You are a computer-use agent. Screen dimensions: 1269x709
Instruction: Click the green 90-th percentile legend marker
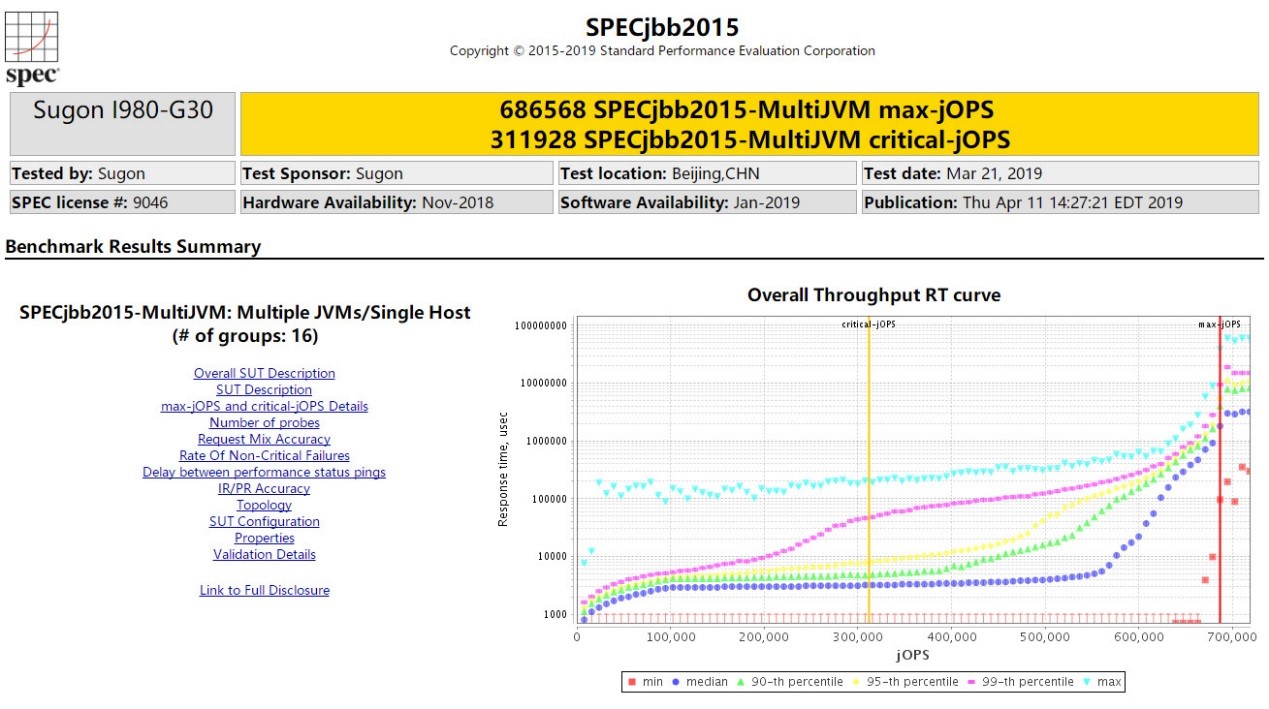(x=738, y=682)
